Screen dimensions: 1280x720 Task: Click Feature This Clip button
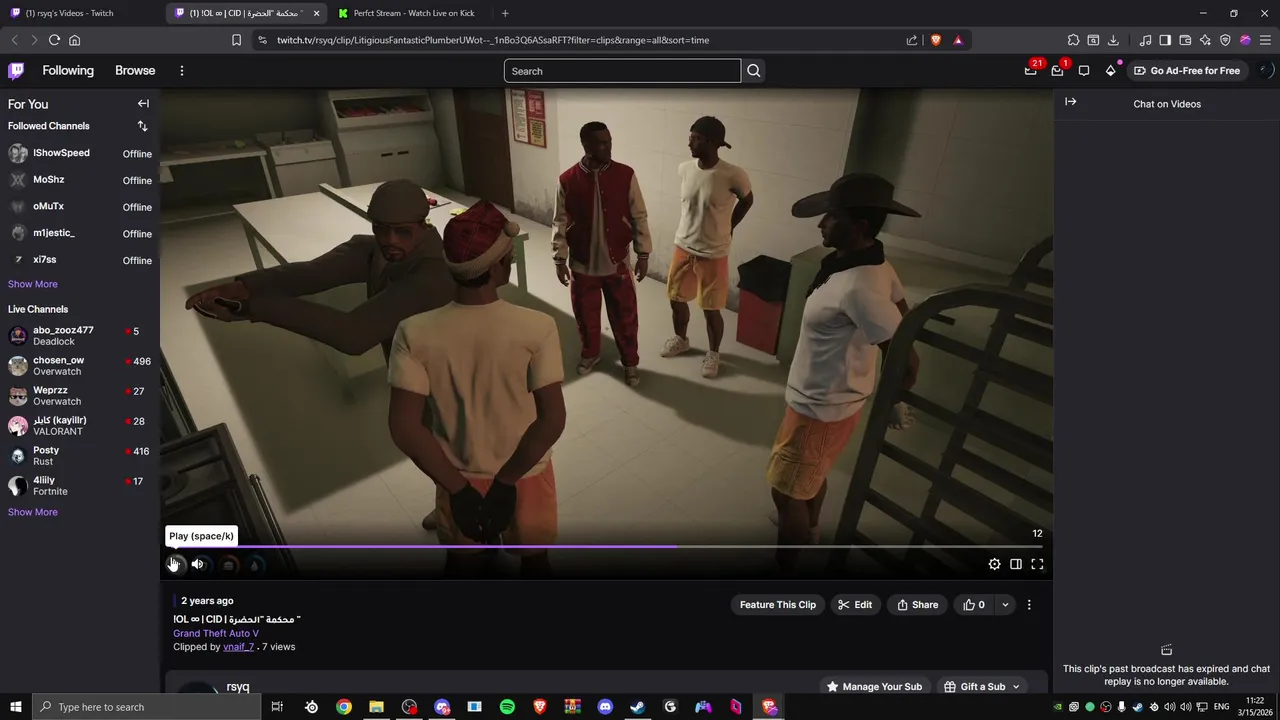[778, 605]
